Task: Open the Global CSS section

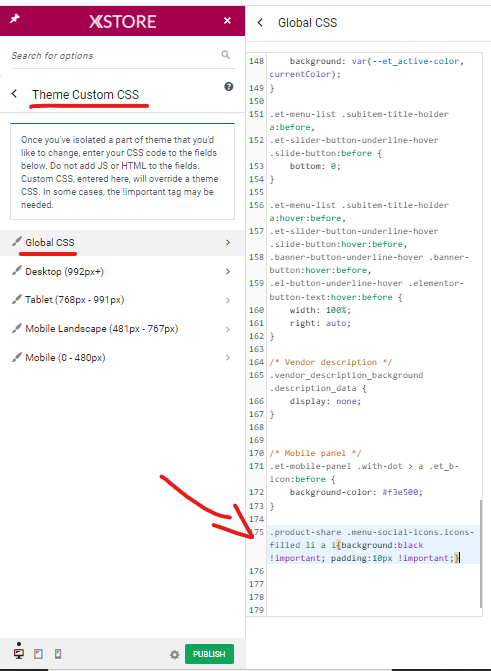Action: [x=122, y=243]
